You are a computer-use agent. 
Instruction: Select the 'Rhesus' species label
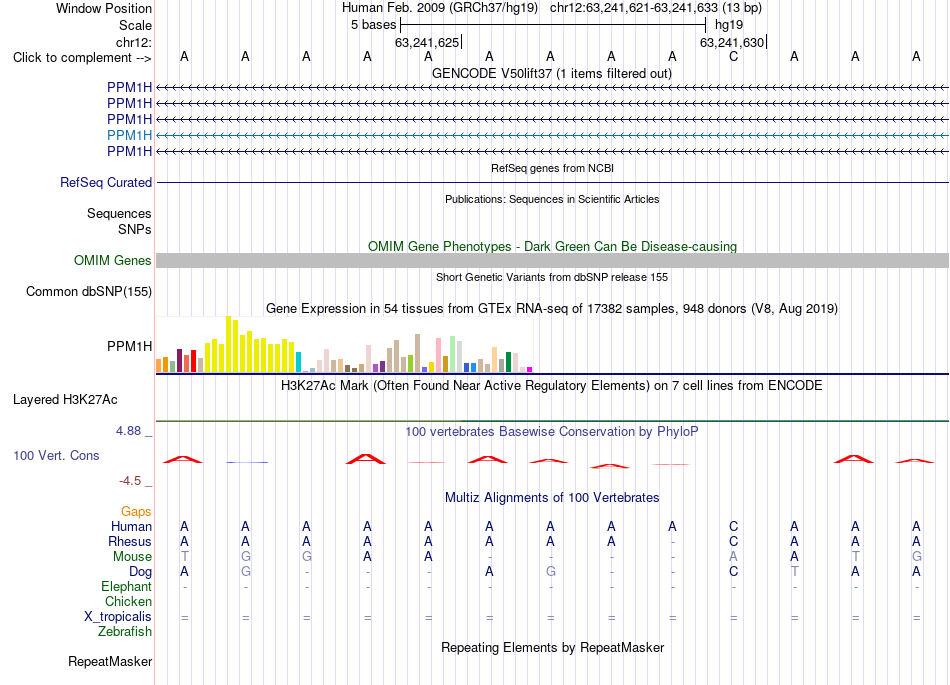(130, 541)
